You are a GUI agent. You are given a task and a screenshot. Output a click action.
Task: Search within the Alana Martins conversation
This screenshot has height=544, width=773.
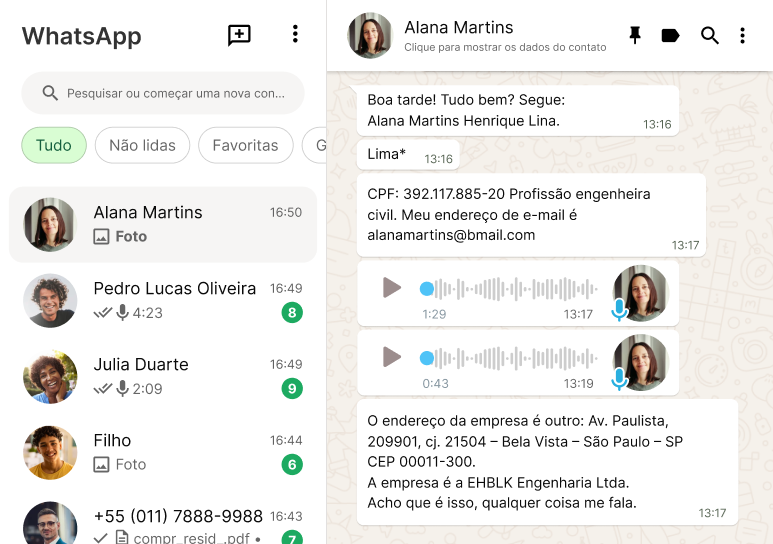click(x=709, y=36)
